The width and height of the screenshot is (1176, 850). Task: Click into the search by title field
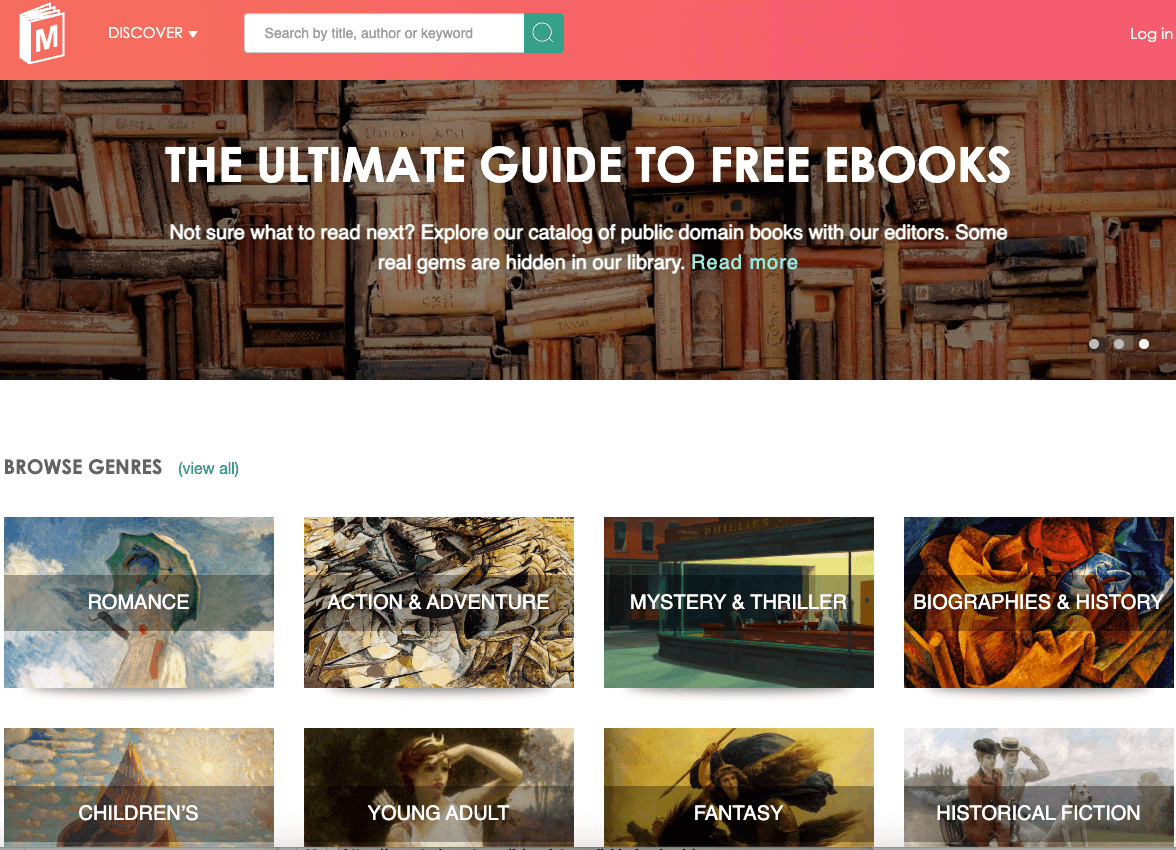384,33
